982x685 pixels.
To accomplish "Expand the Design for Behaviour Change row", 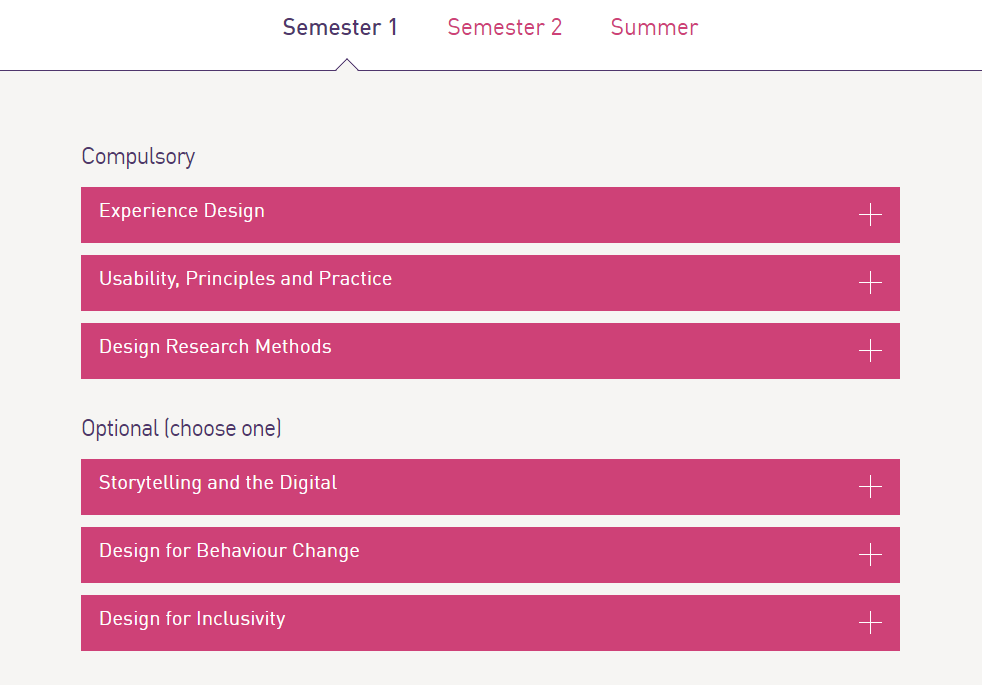I will (x=490, y=555).
